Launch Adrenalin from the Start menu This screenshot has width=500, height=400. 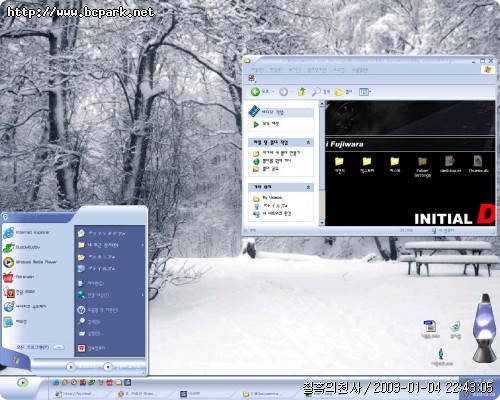click(x=19, y=277)
